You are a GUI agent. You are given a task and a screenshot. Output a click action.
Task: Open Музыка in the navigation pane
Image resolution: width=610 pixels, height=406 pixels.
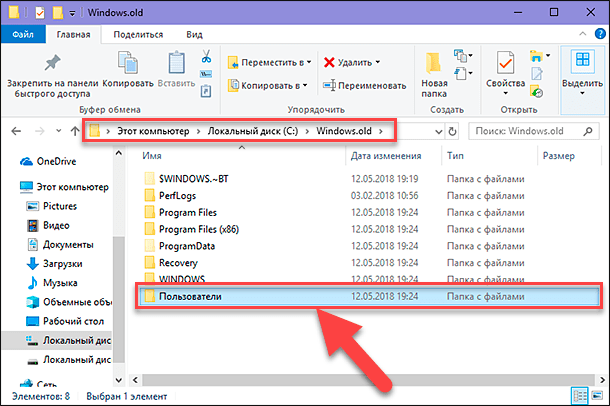click(x=52, y=283)
